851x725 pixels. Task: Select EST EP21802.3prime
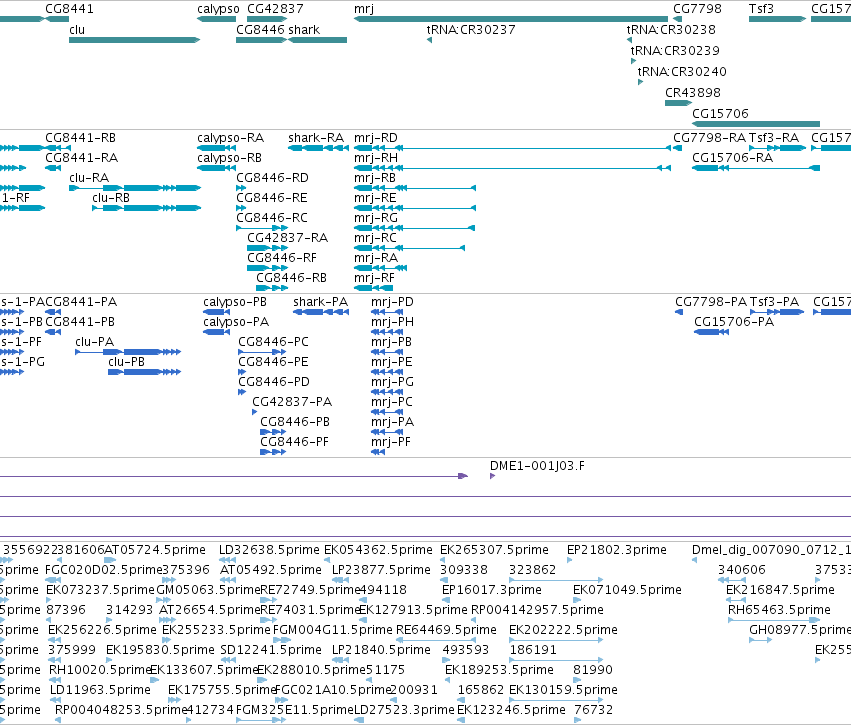tap(569, 560)
